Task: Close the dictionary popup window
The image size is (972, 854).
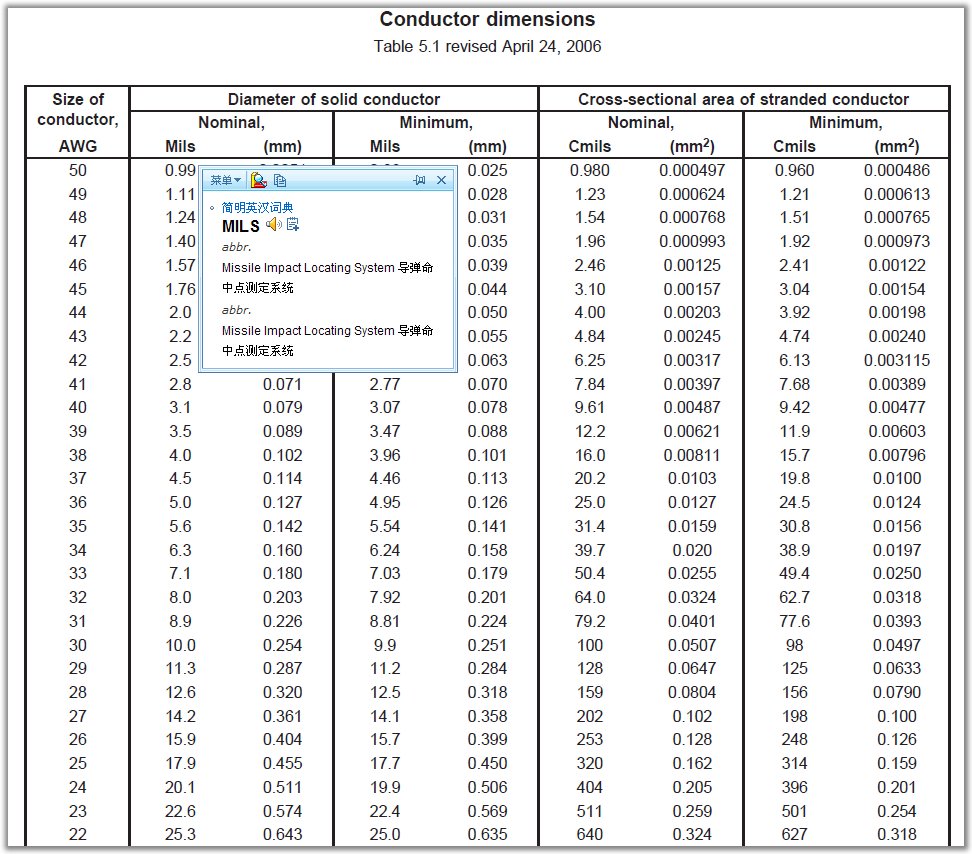Action: 442,180
